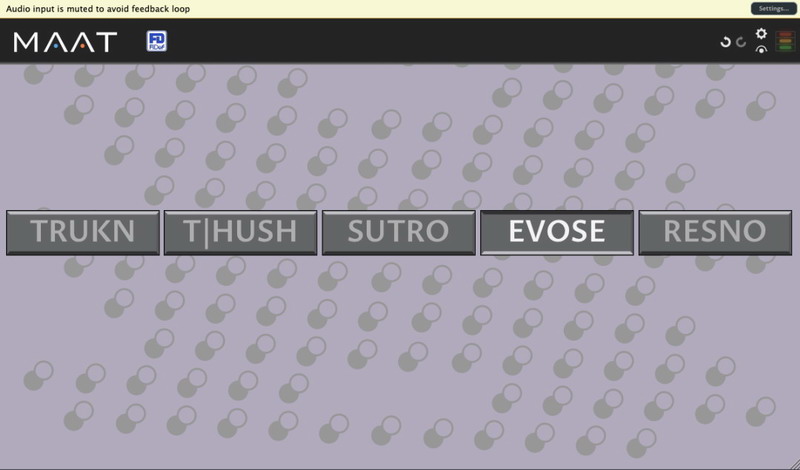
Task: Switch to the T|HUSH mode
Action: point(240,232)
